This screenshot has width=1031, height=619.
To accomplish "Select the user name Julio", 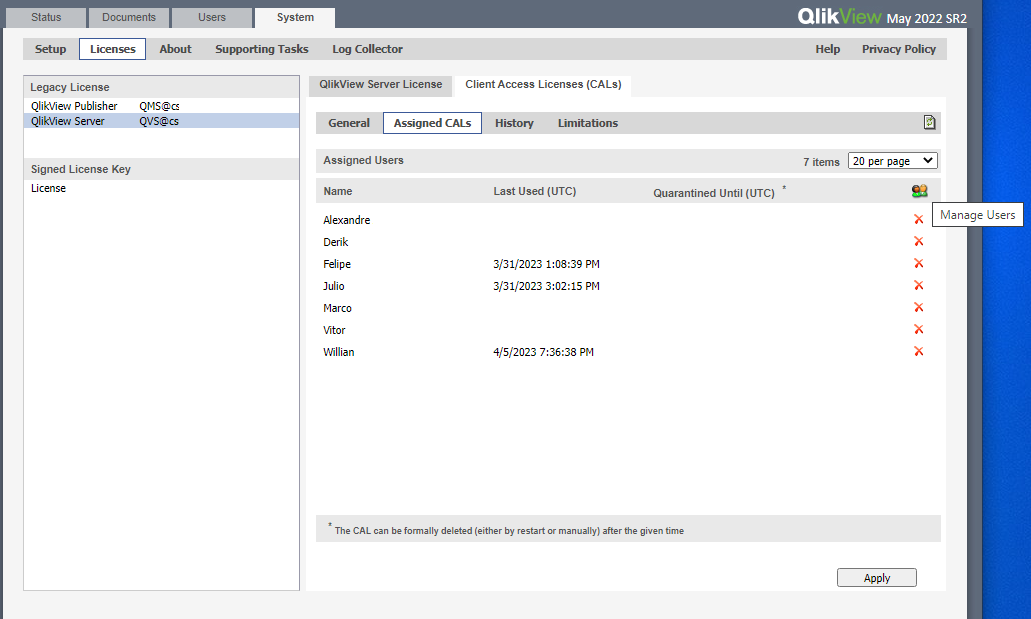I will 333,286.
